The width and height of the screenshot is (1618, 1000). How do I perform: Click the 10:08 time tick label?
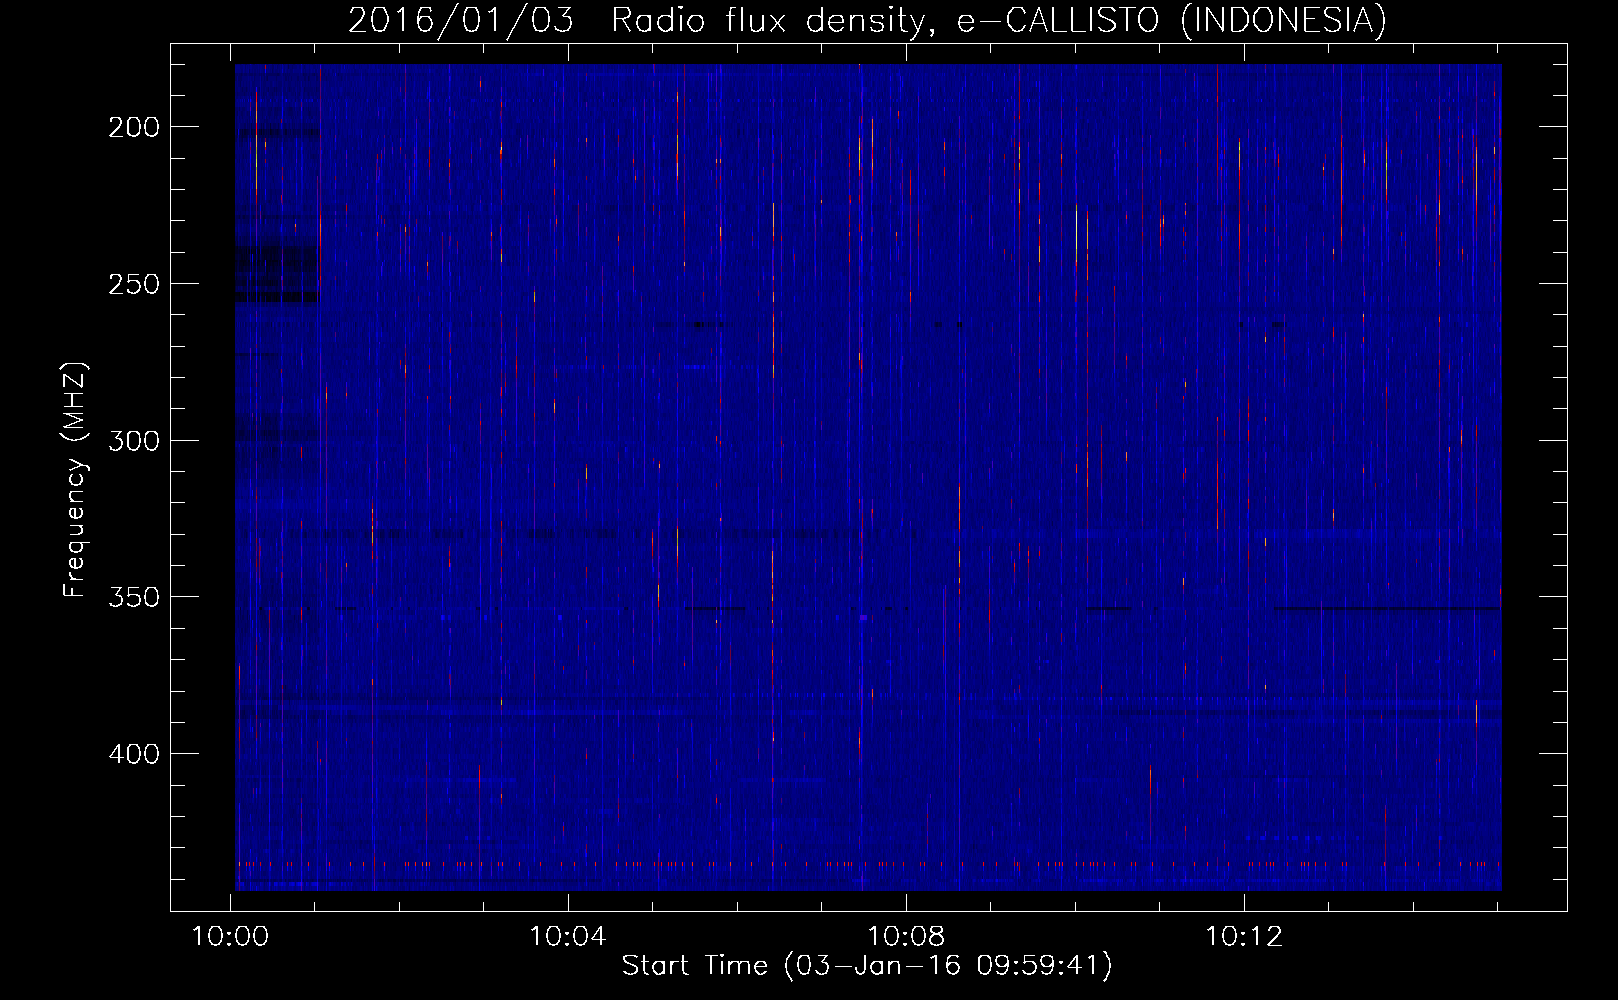click(906, 937)
